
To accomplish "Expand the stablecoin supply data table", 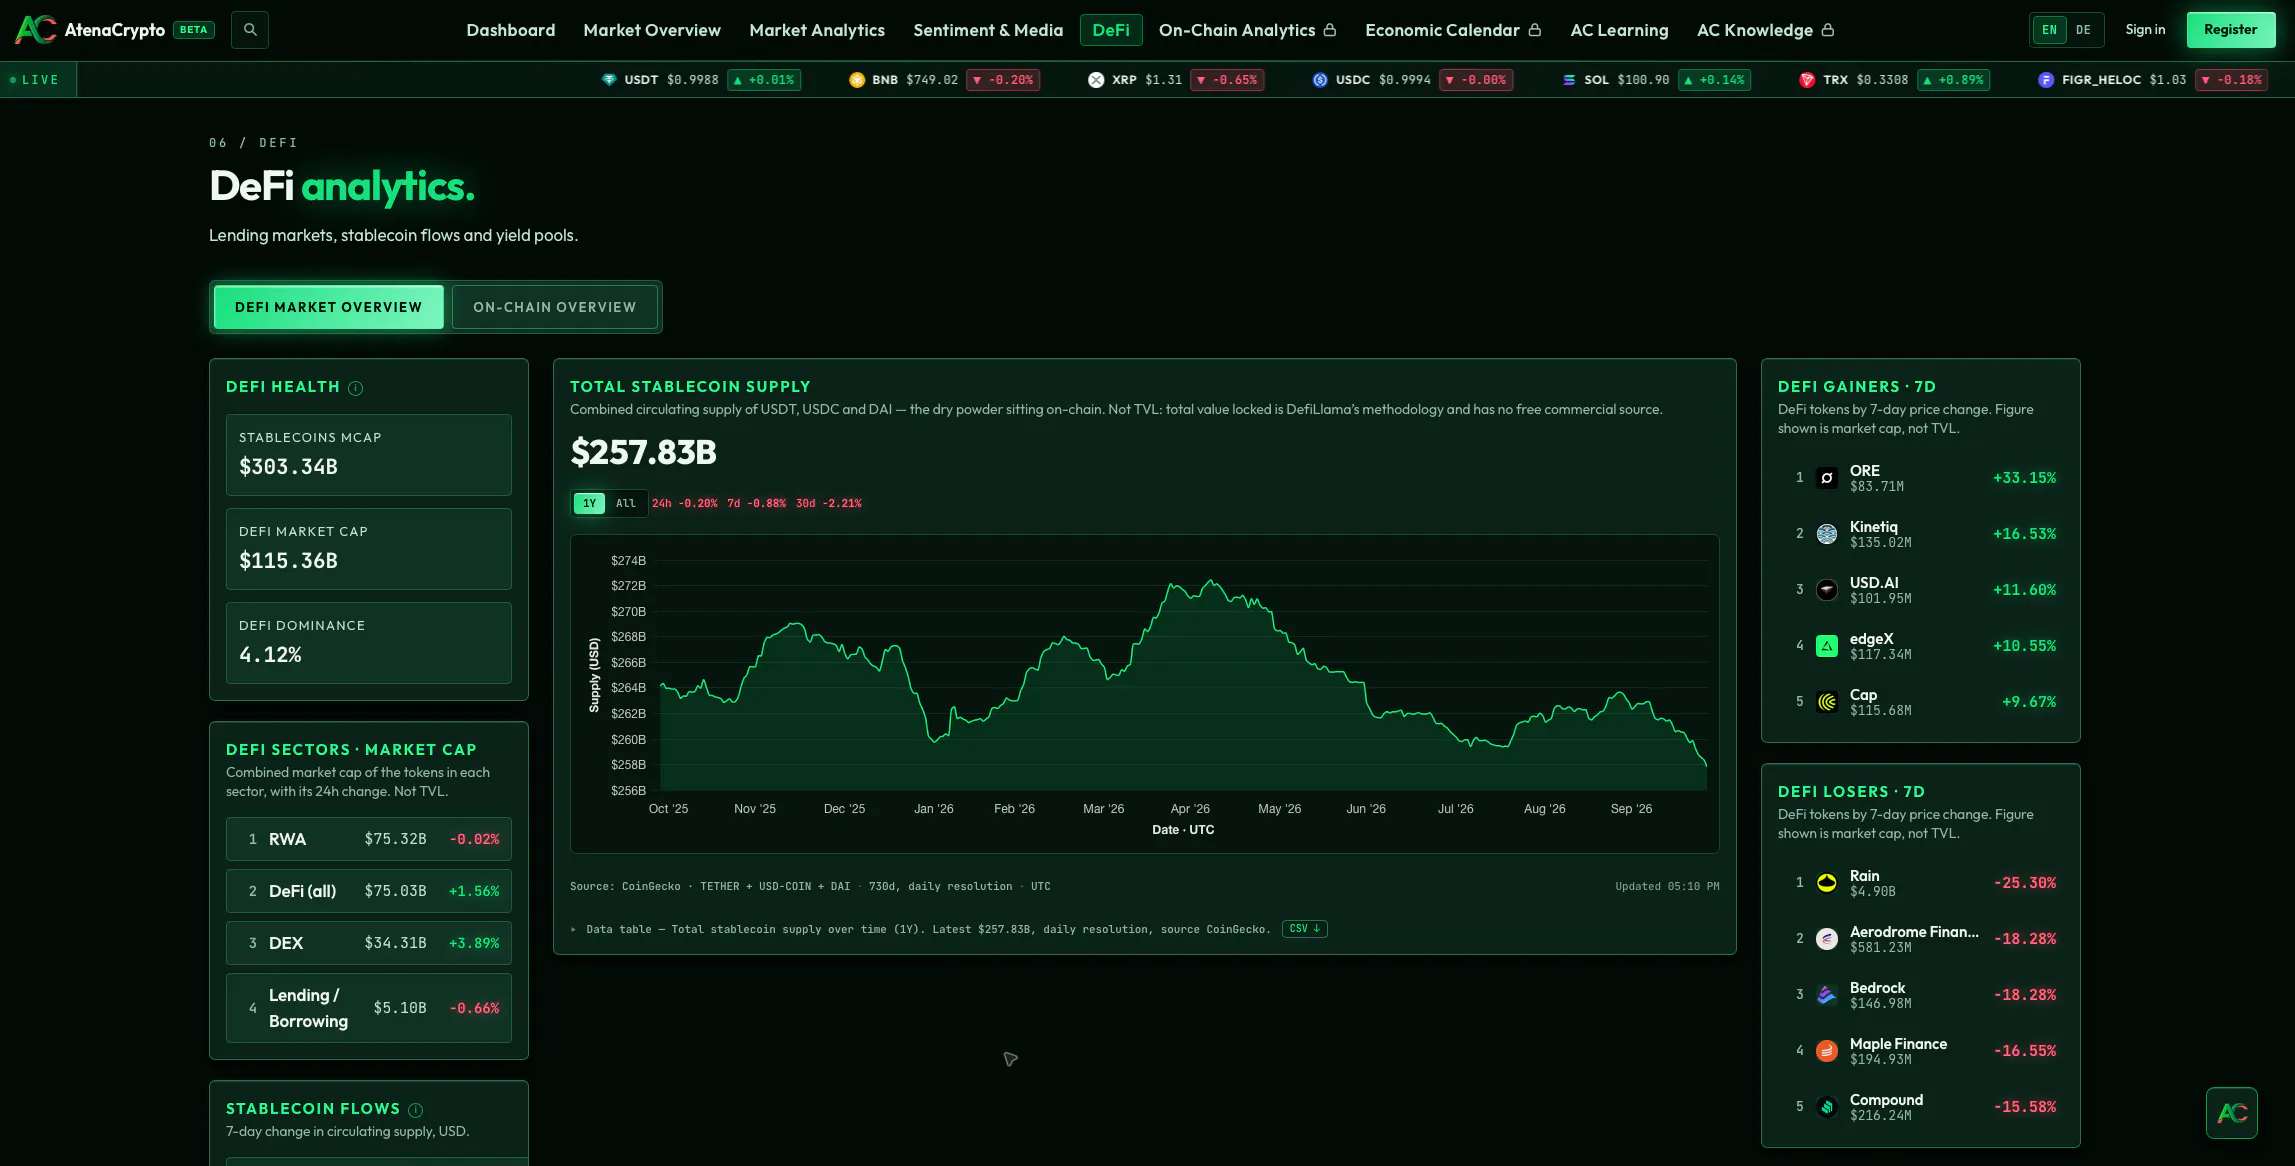I will click(x=920, y=929).
